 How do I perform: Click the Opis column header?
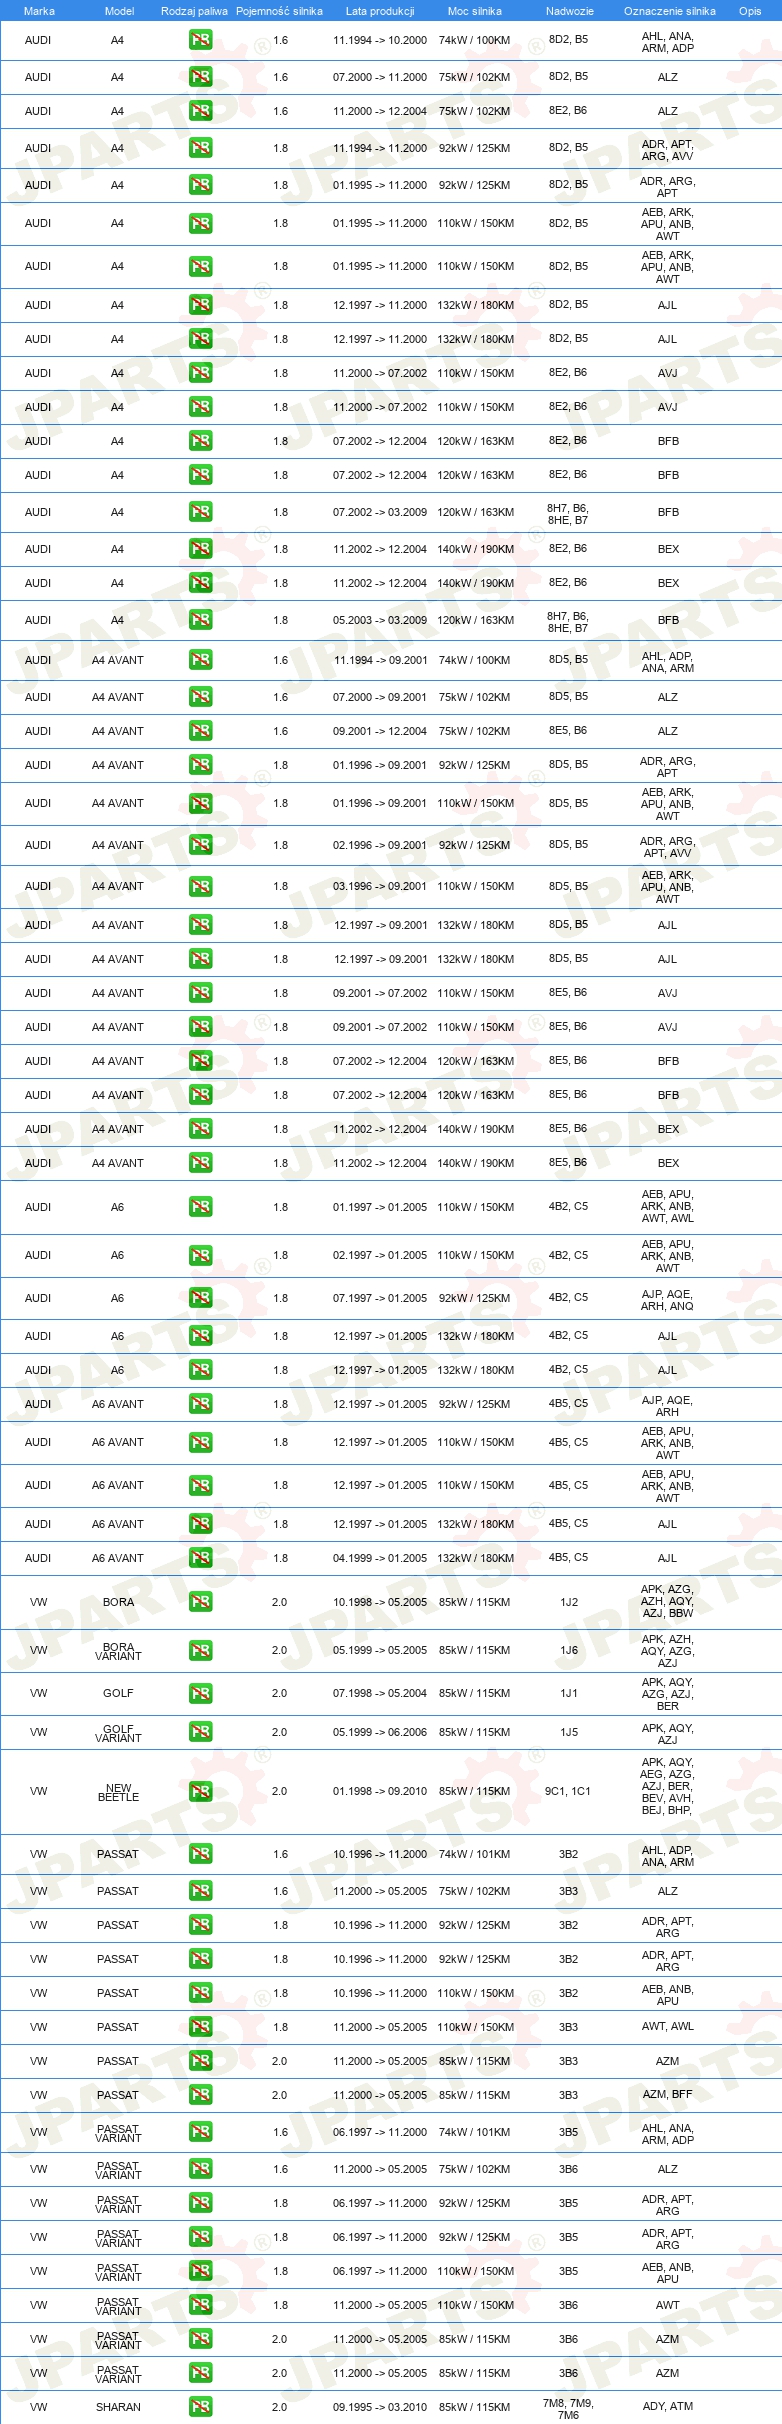point(750,11)
